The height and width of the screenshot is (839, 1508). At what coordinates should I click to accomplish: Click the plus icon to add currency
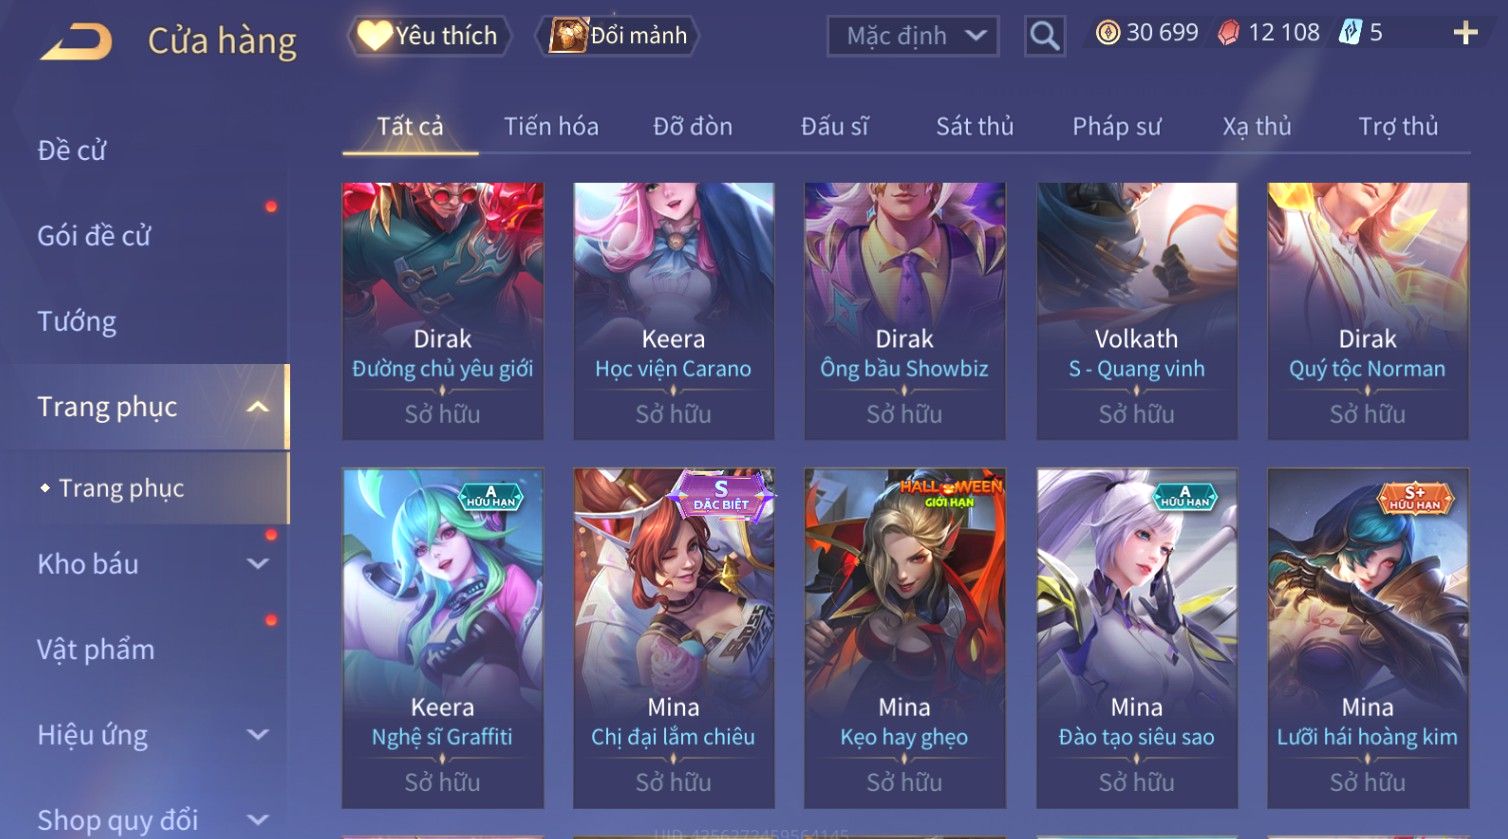click(1465, 33)
